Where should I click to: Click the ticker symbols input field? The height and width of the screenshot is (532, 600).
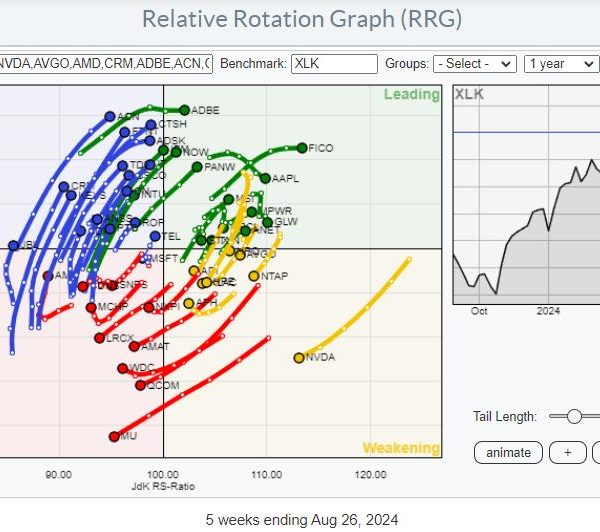[105, 64]
